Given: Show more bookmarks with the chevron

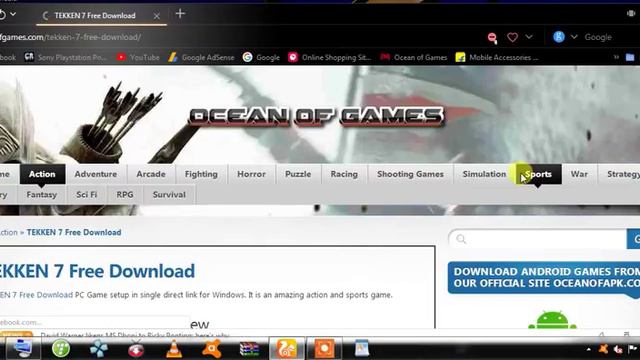Looking at the screenshot, I should click(x=616, y=57).
